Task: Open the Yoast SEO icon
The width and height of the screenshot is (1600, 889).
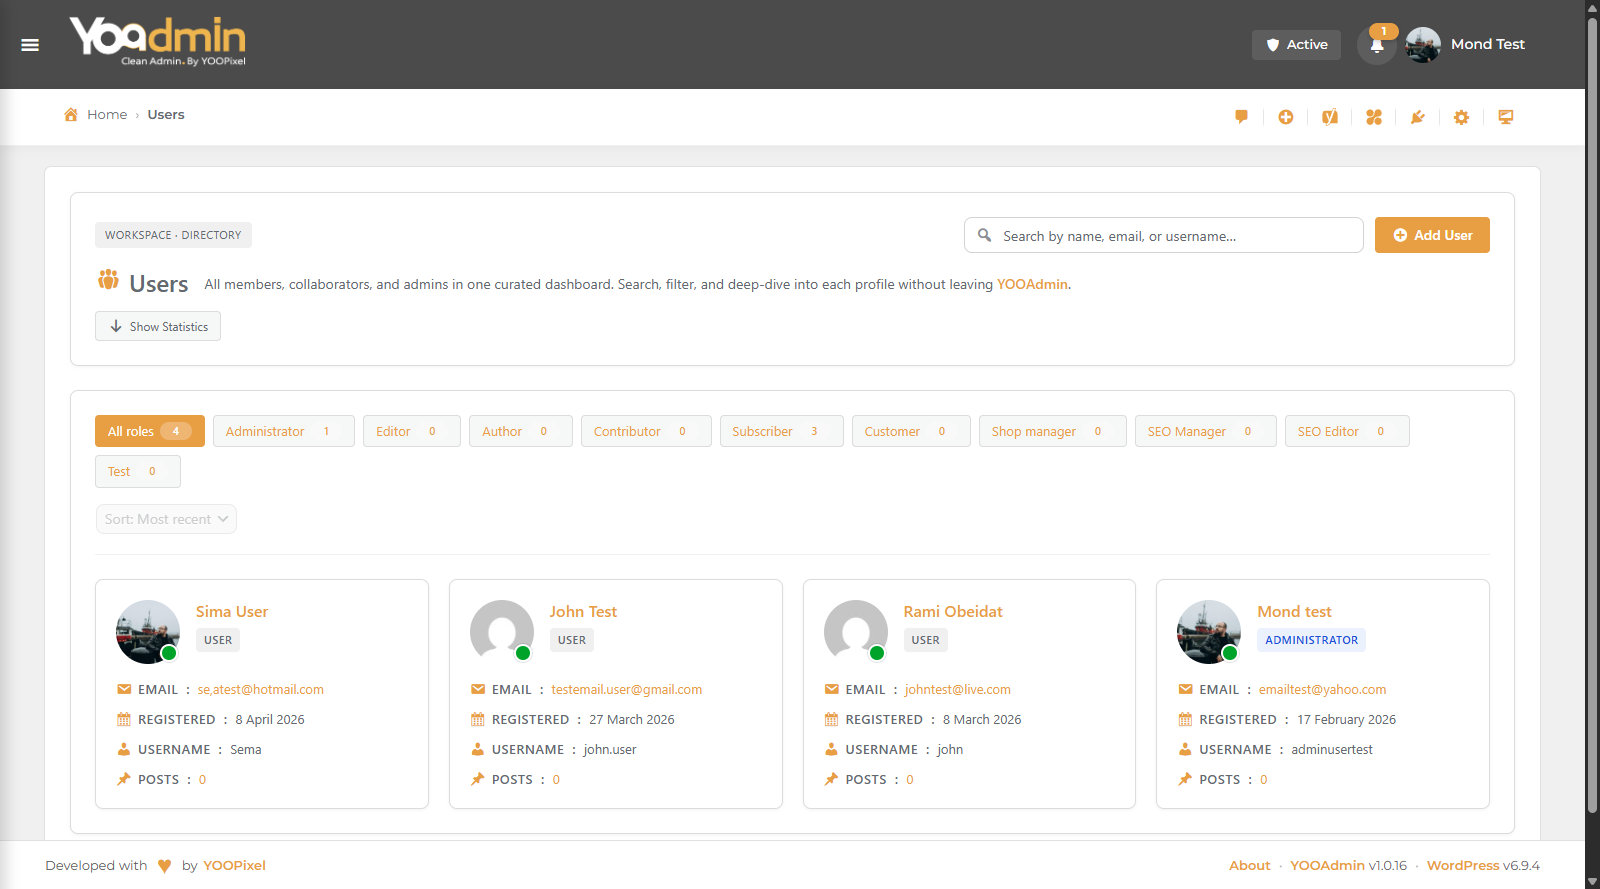Action: pos(1330,117)
